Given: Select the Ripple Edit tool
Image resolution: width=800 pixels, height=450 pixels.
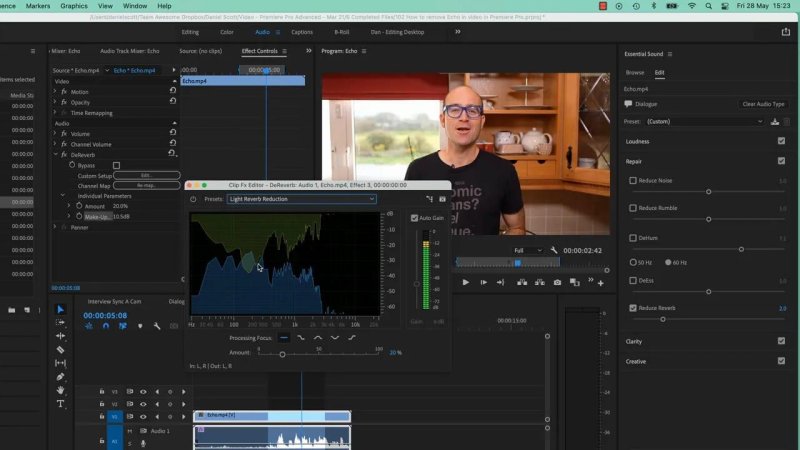Looking at the screenshot, I should click(x=60, y=336).
